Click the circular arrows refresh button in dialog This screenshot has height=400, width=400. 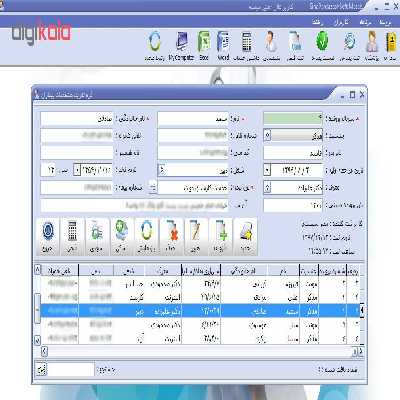(146, 237)
